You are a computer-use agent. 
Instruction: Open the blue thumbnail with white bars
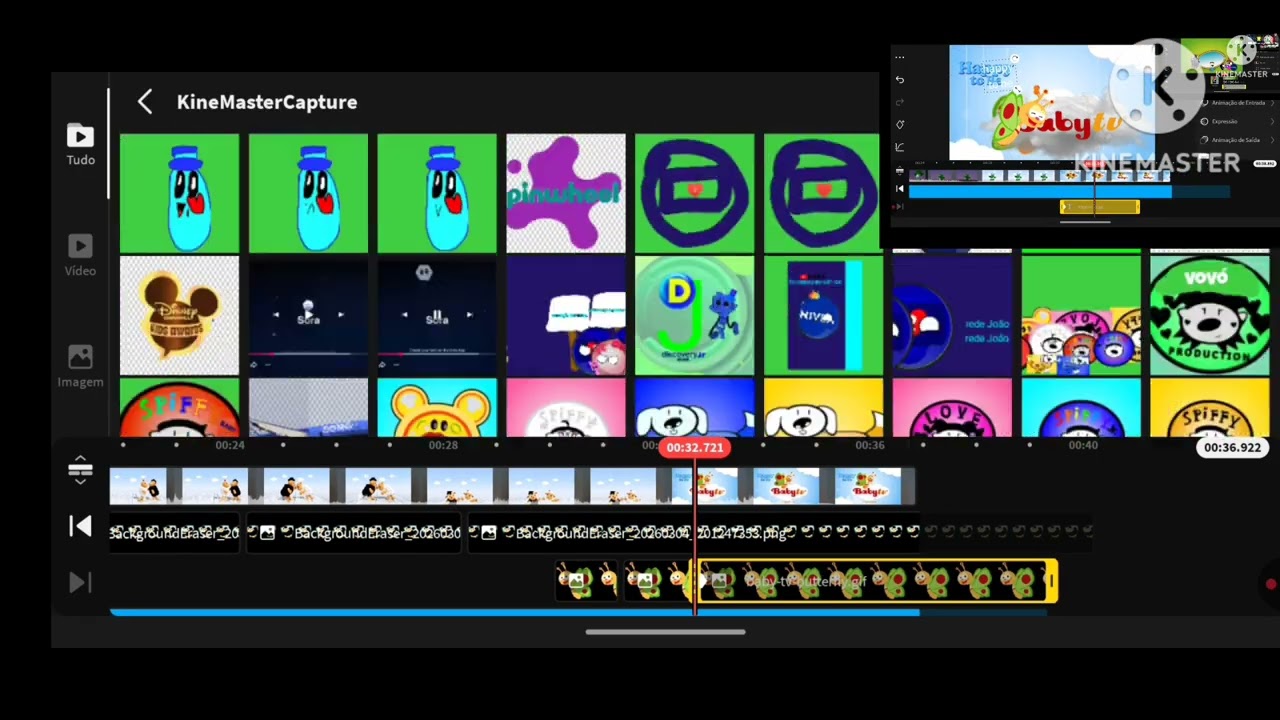566,315
